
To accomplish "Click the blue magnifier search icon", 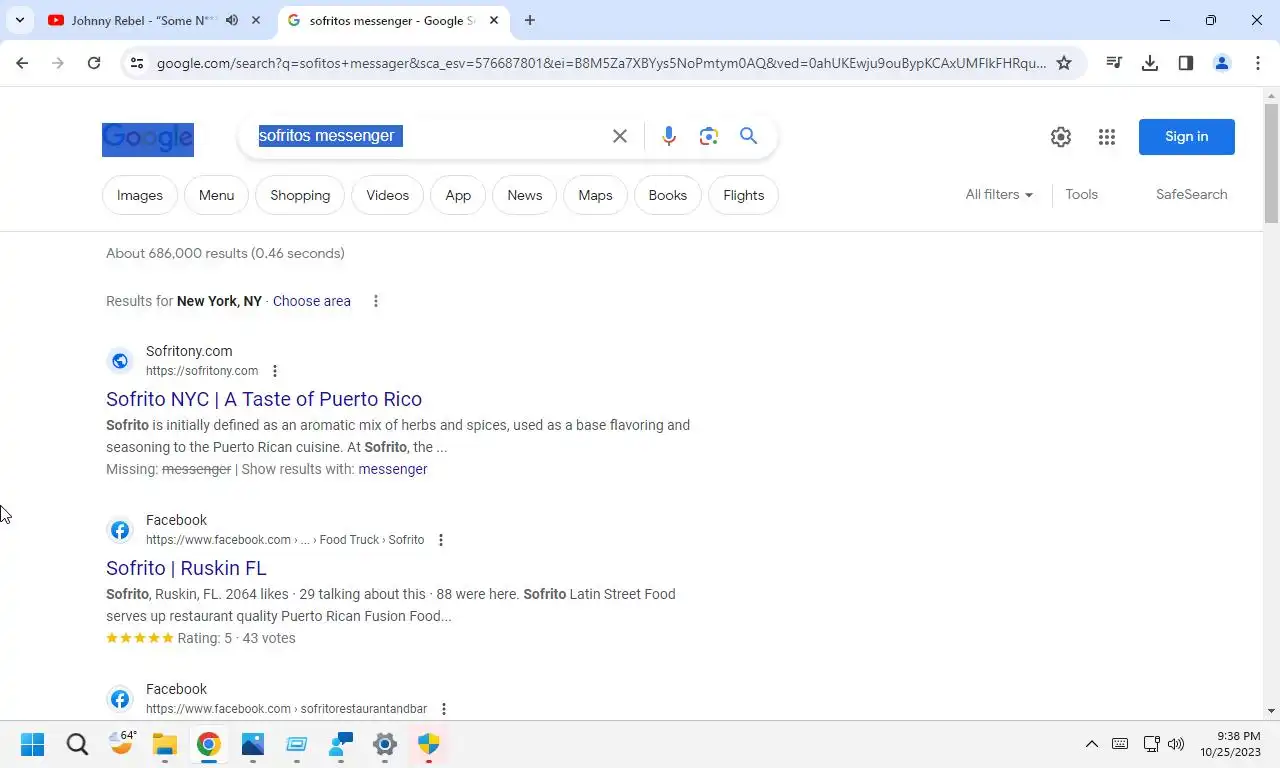I will coord(748,136).
